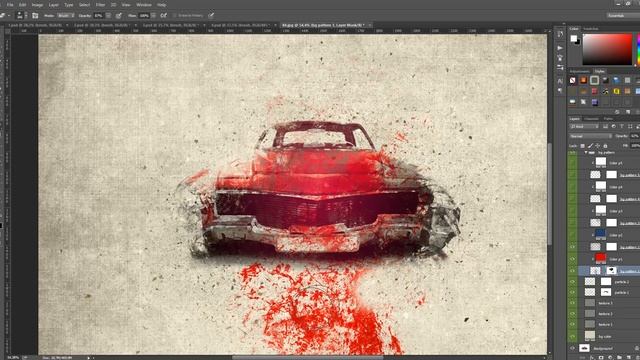Add layer mask icon
This screenshot has width=640, height=360.
601,358
